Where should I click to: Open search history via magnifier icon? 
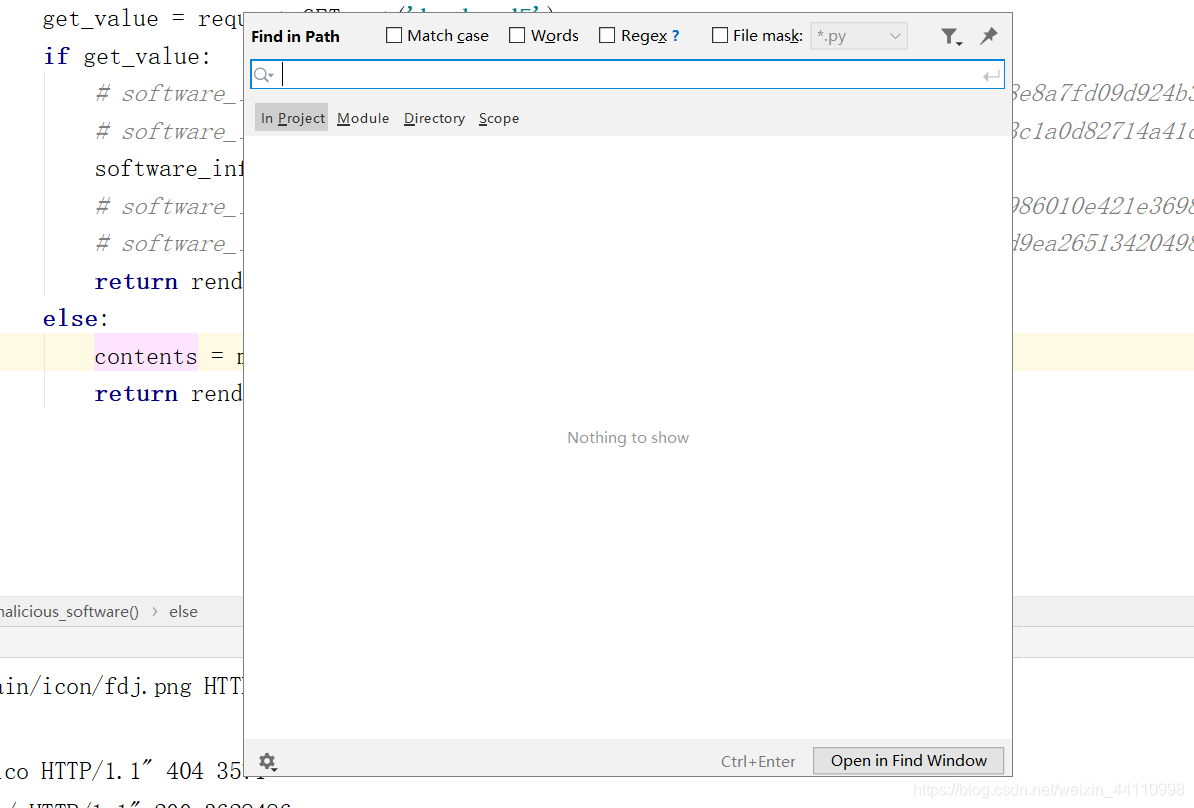[262, 73]
